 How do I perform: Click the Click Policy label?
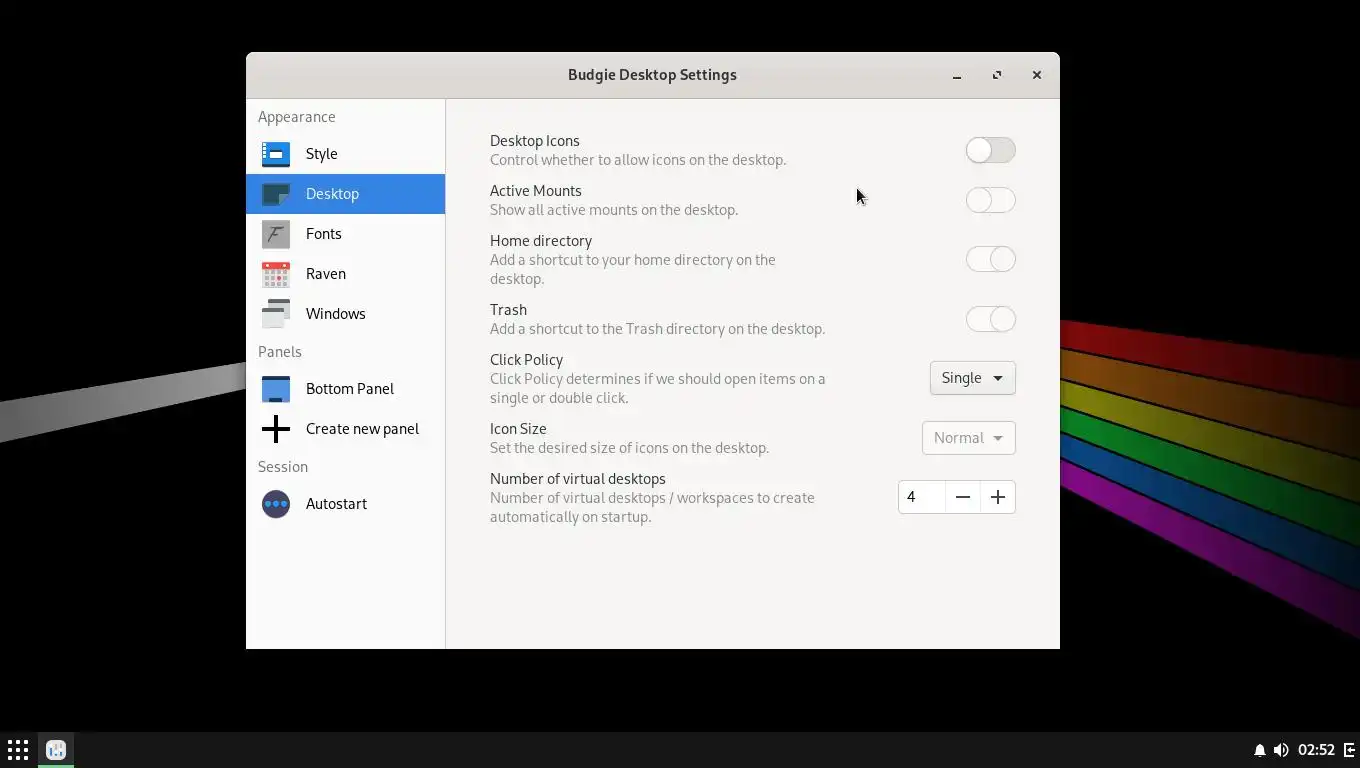click(x=526, y=360)
